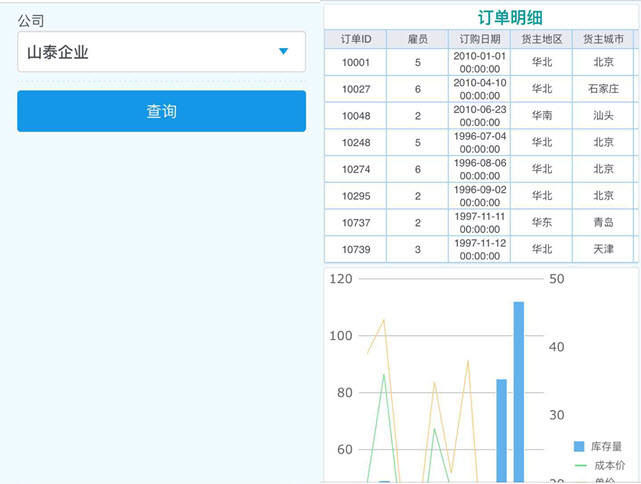641x484 pixels.
Task: Click the shorter blue bar beside tallest
Action: pyautogui.click(x=502, y=430)
